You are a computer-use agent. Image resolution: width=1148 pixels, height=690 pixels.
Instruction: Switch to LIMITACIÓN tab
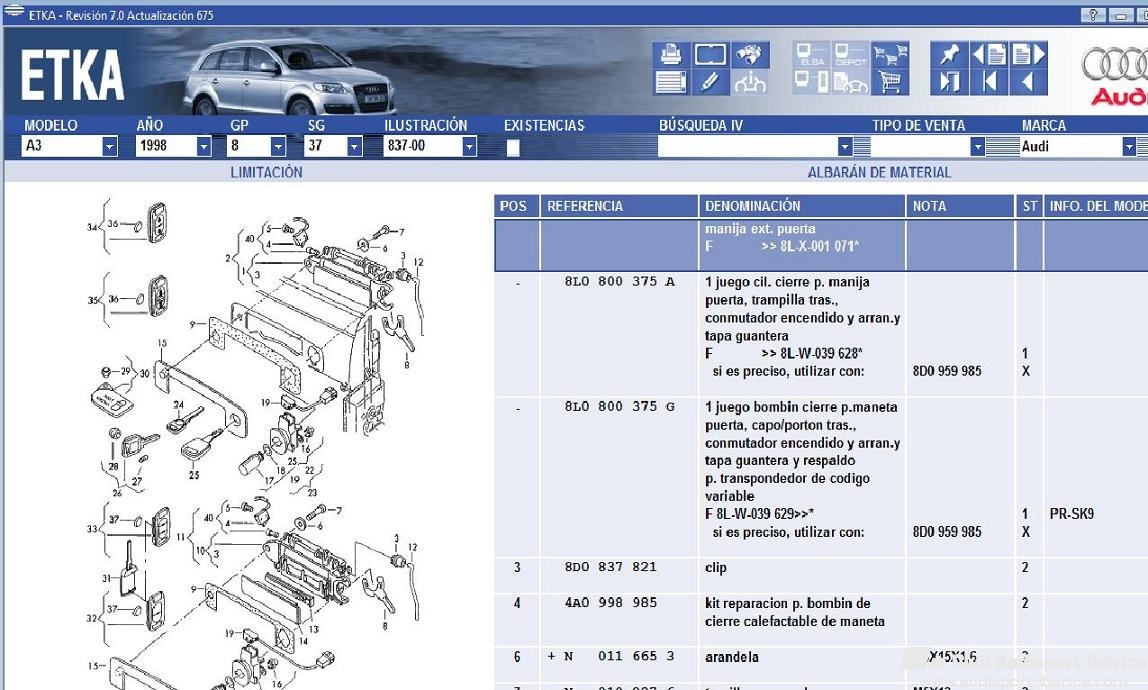[266, 172]
